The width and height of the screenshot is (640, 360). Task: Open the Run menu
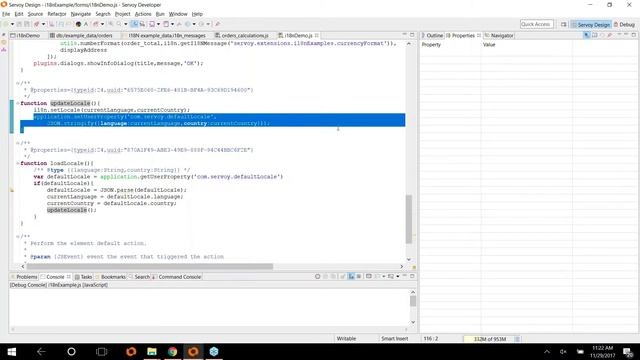click(x=160, y=14)
